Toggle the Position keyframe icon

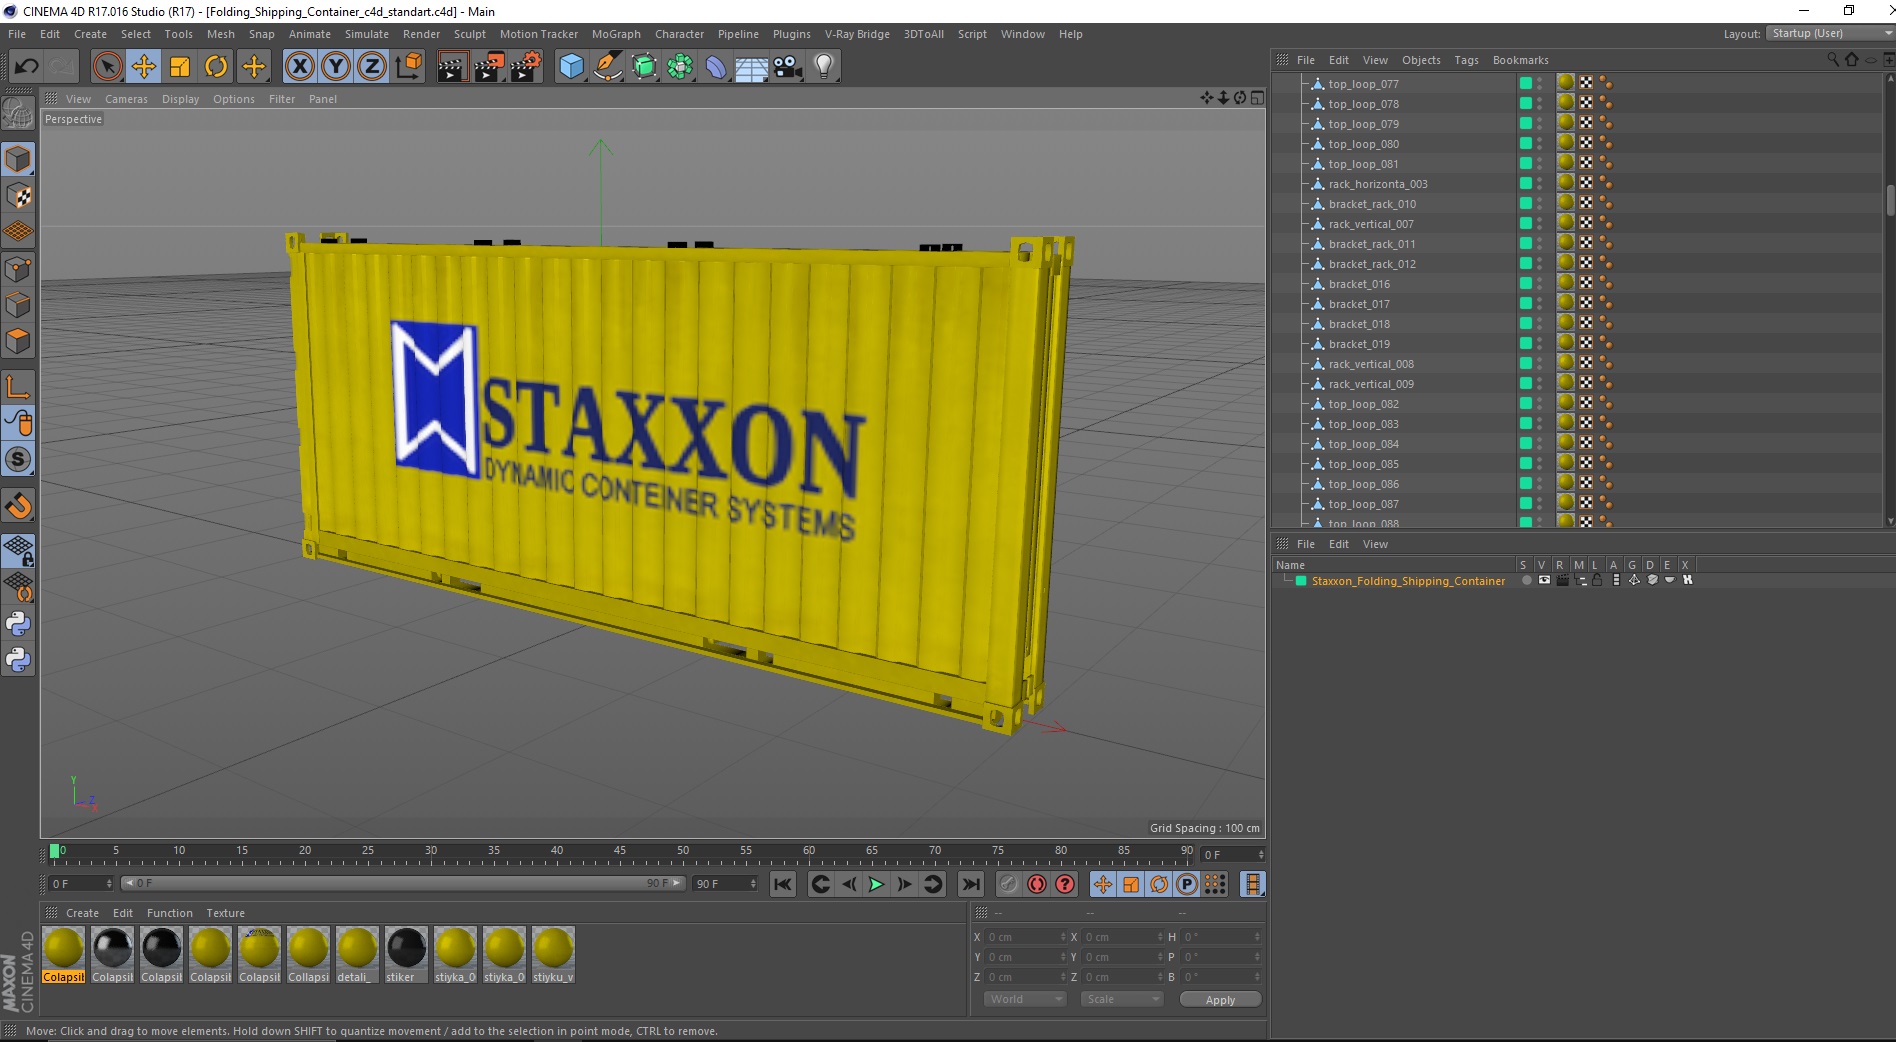pos(1103,884)
